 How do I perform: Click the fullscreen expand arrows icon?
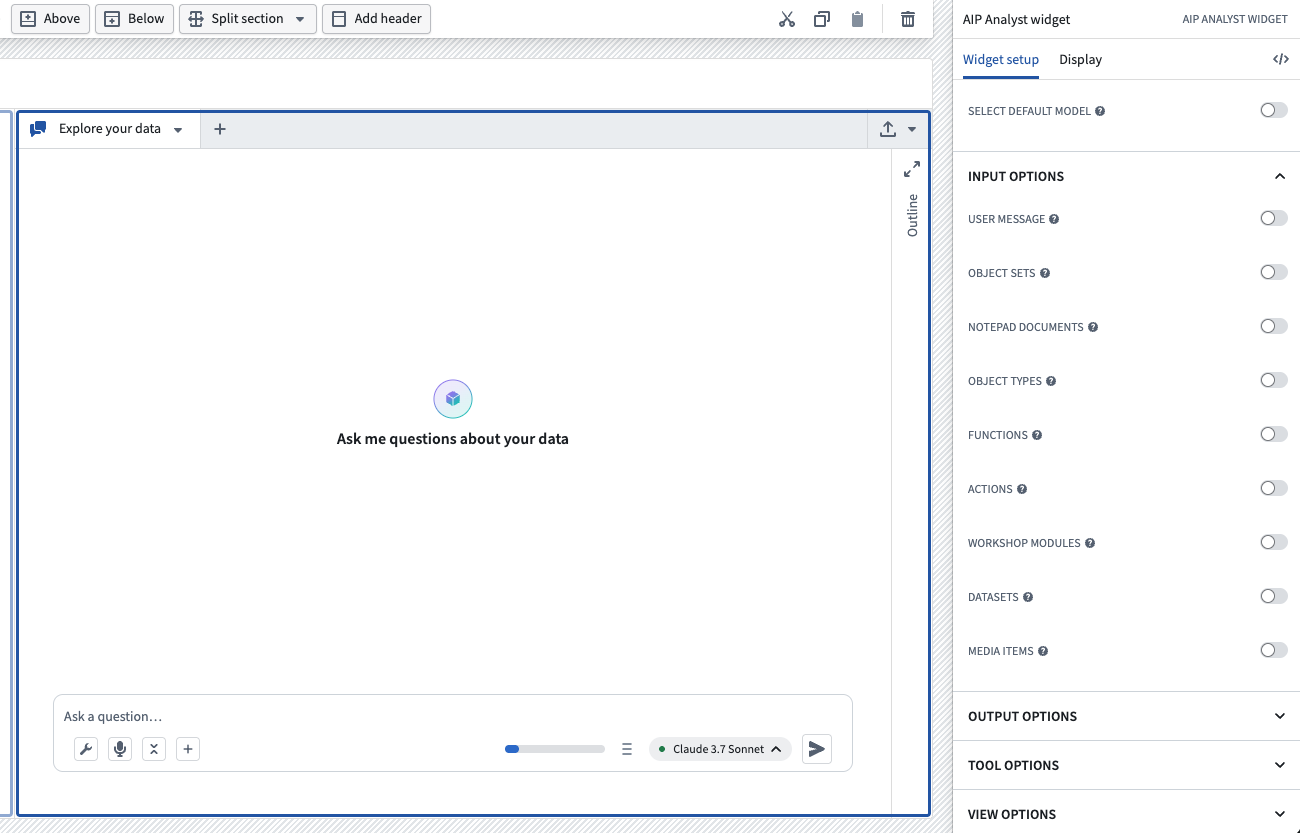click(911, 168)
